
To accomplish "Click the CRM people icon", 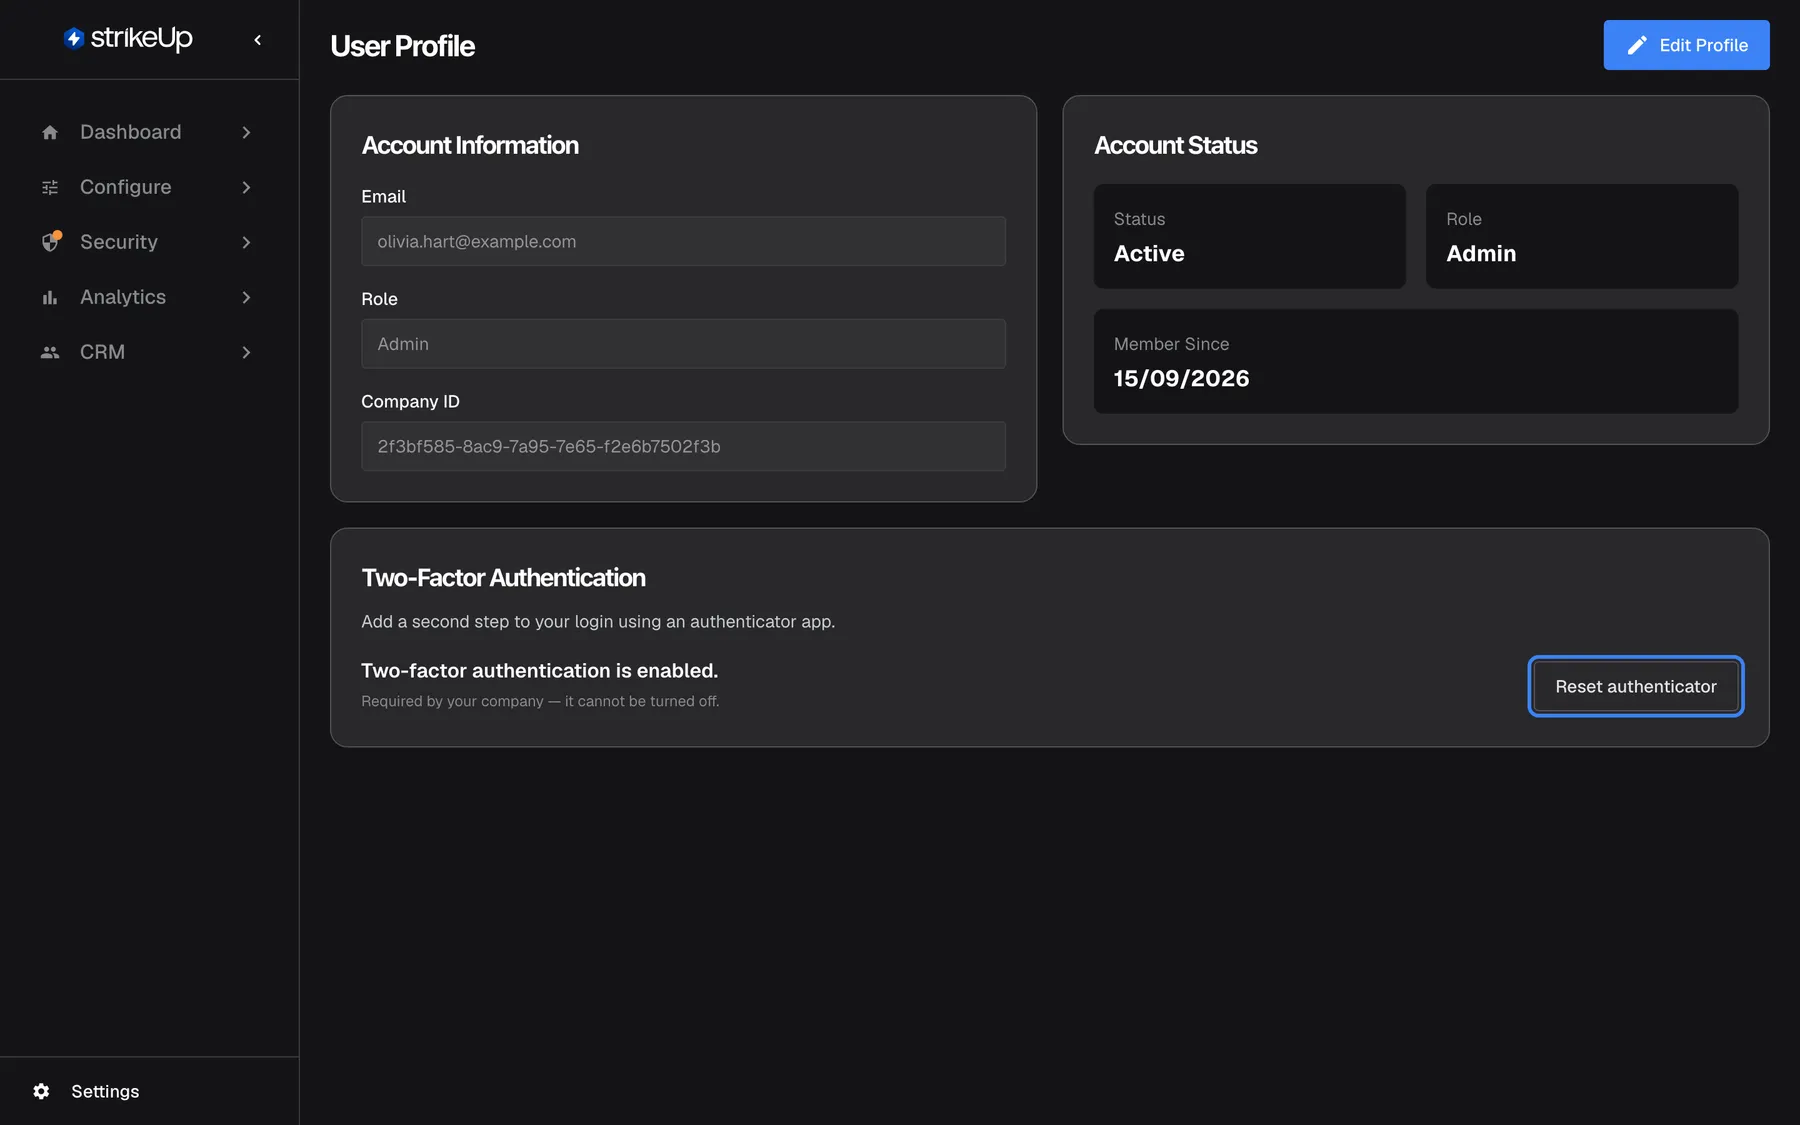I will point(50,352).
